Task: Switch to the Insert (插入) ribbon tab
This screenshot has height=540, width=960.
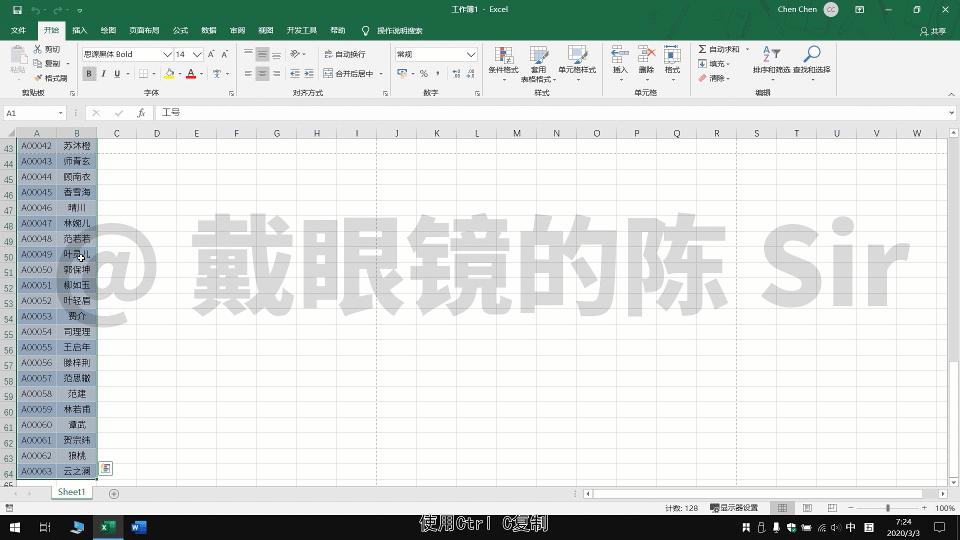Action: 80,30
